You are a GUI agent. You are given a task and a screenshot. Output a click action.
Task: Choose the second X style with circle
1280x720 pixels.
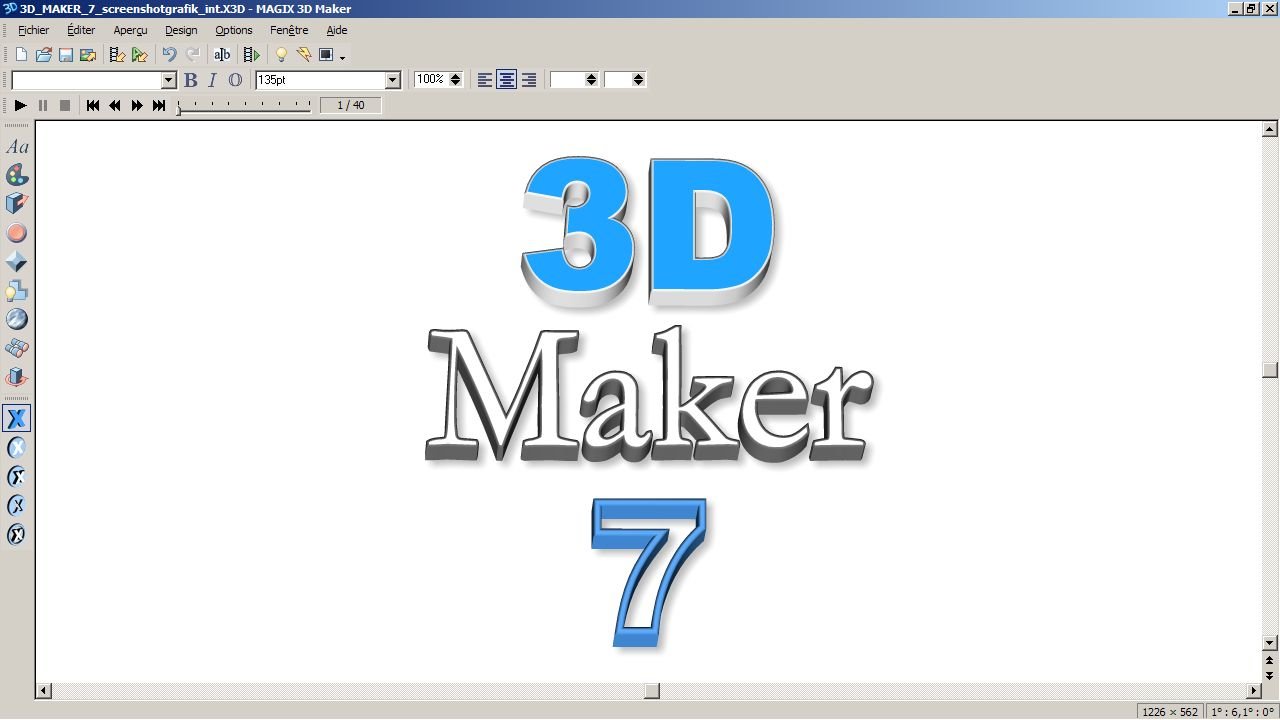click(17, 448)
